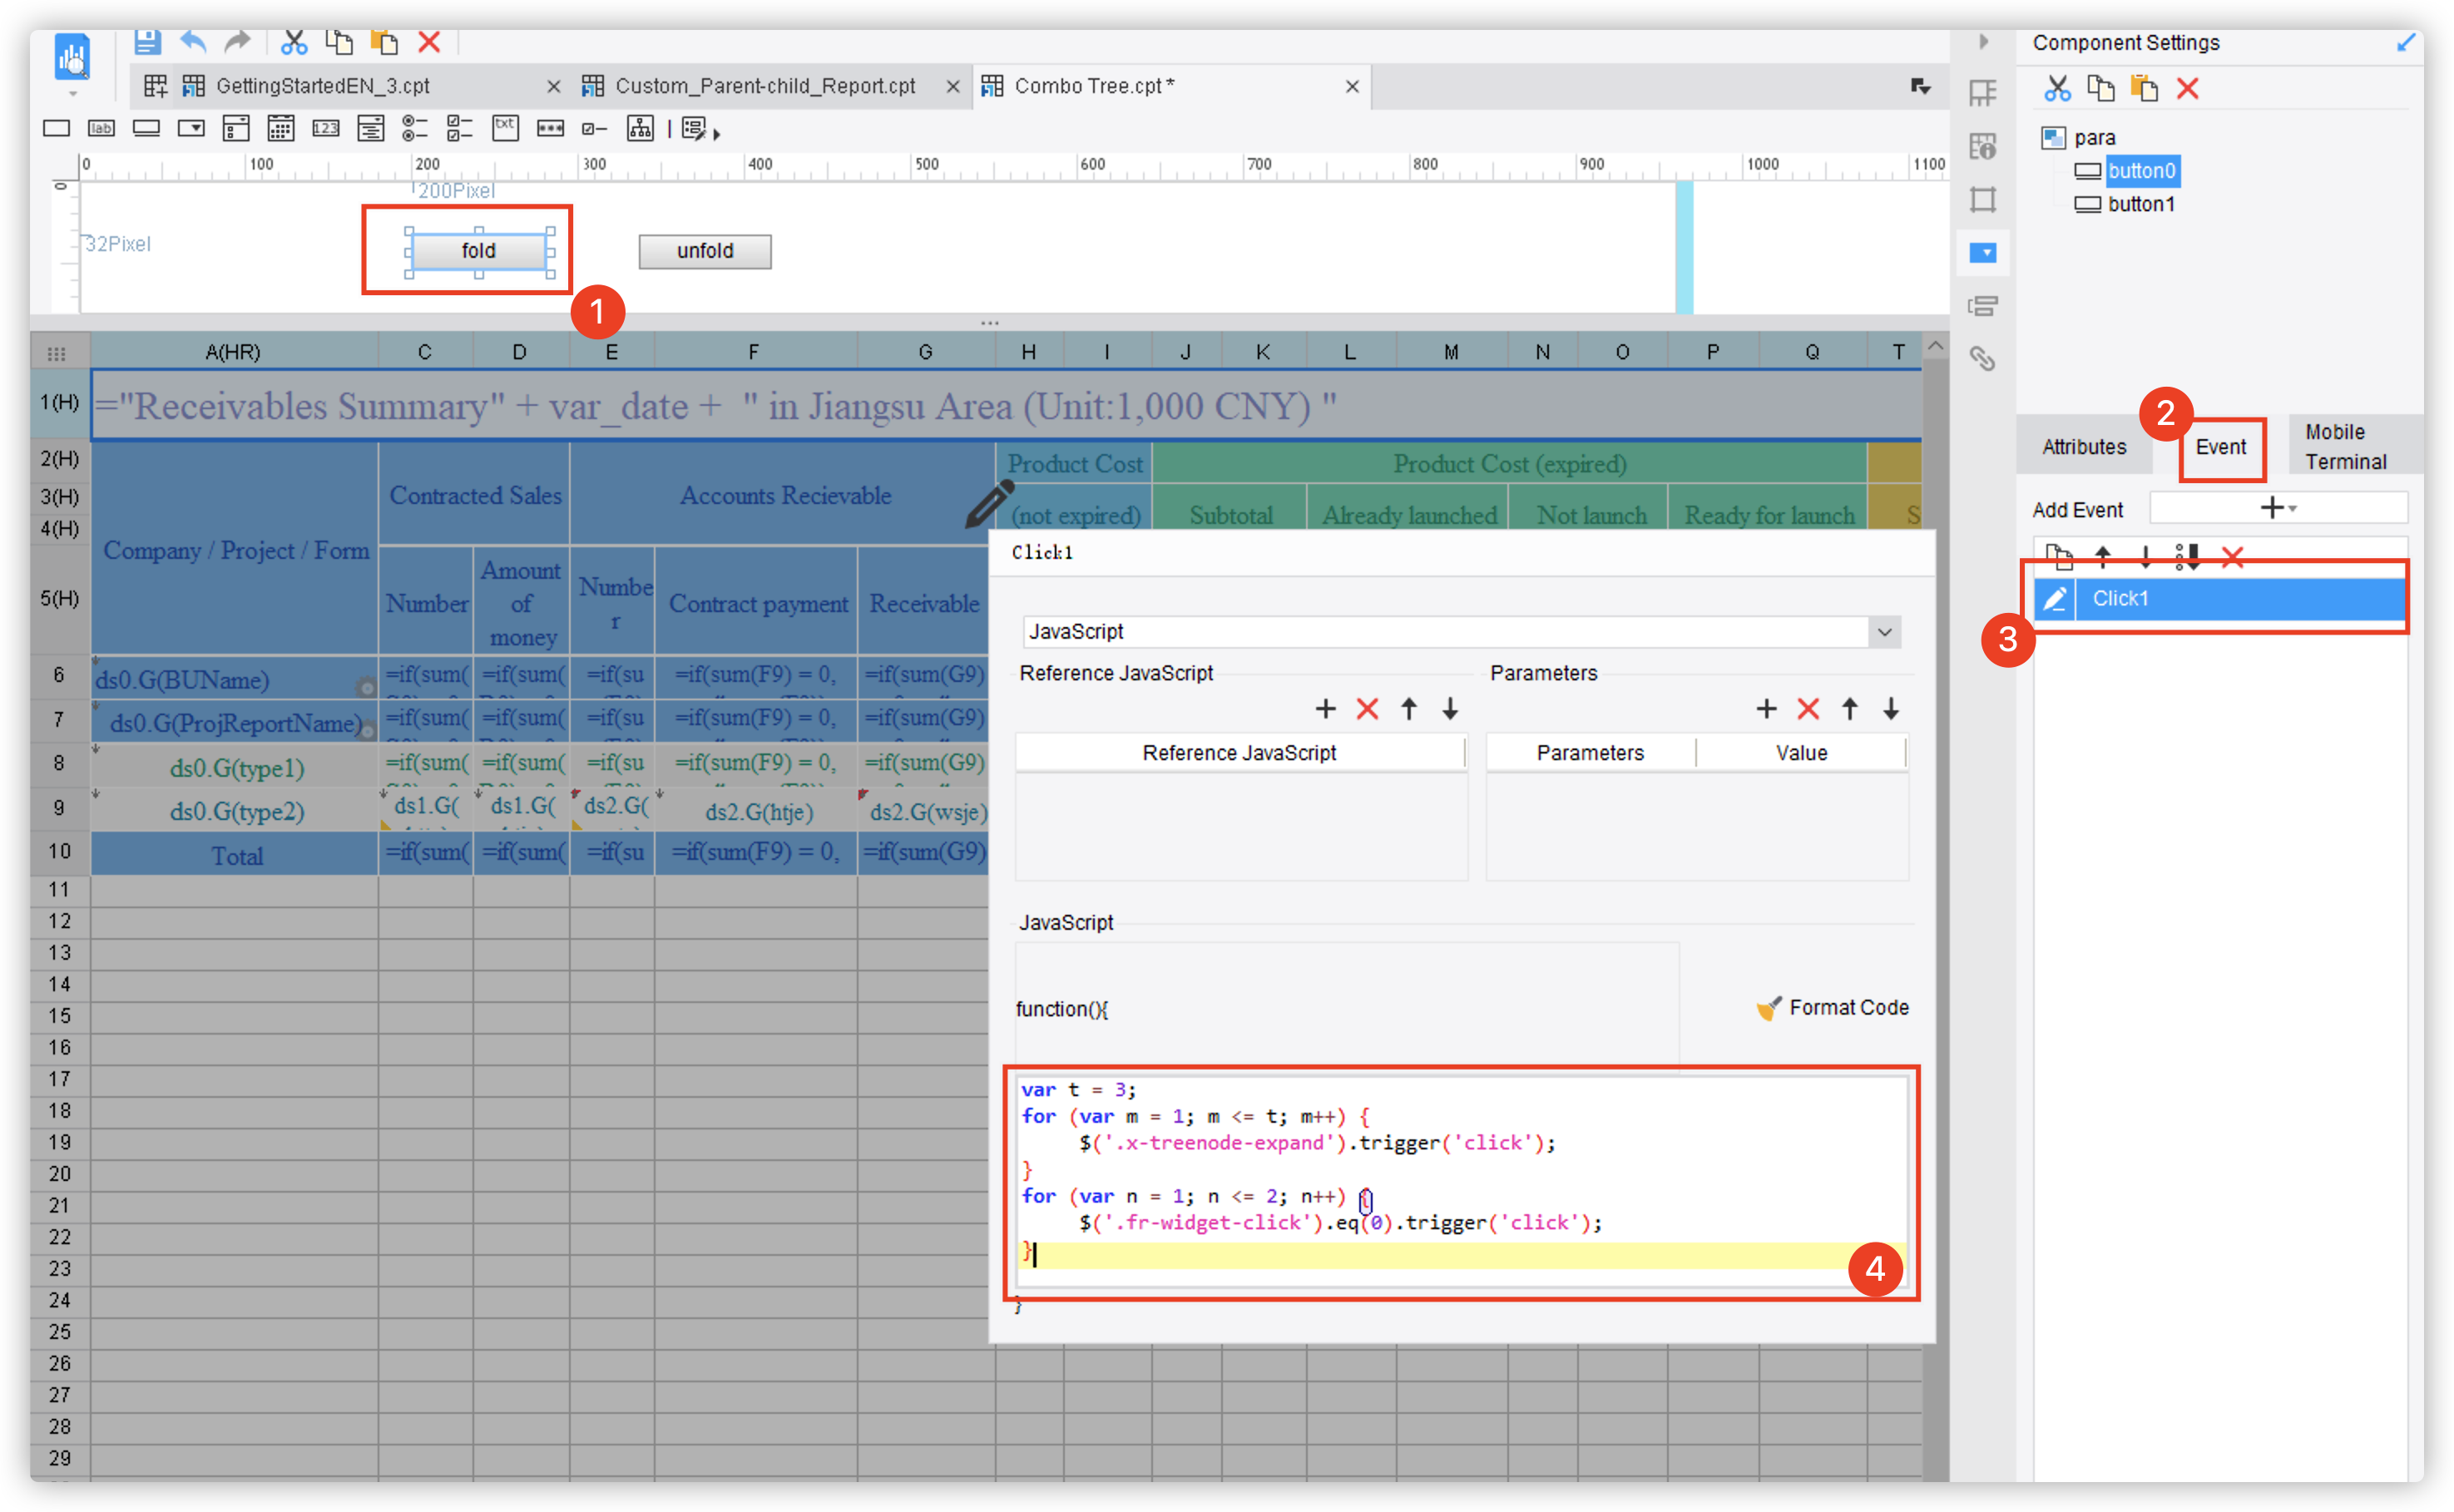The height and width of the screenshot is (1512, 2454).
Task: Undo the last action
Action: click(x=192, y=42)
